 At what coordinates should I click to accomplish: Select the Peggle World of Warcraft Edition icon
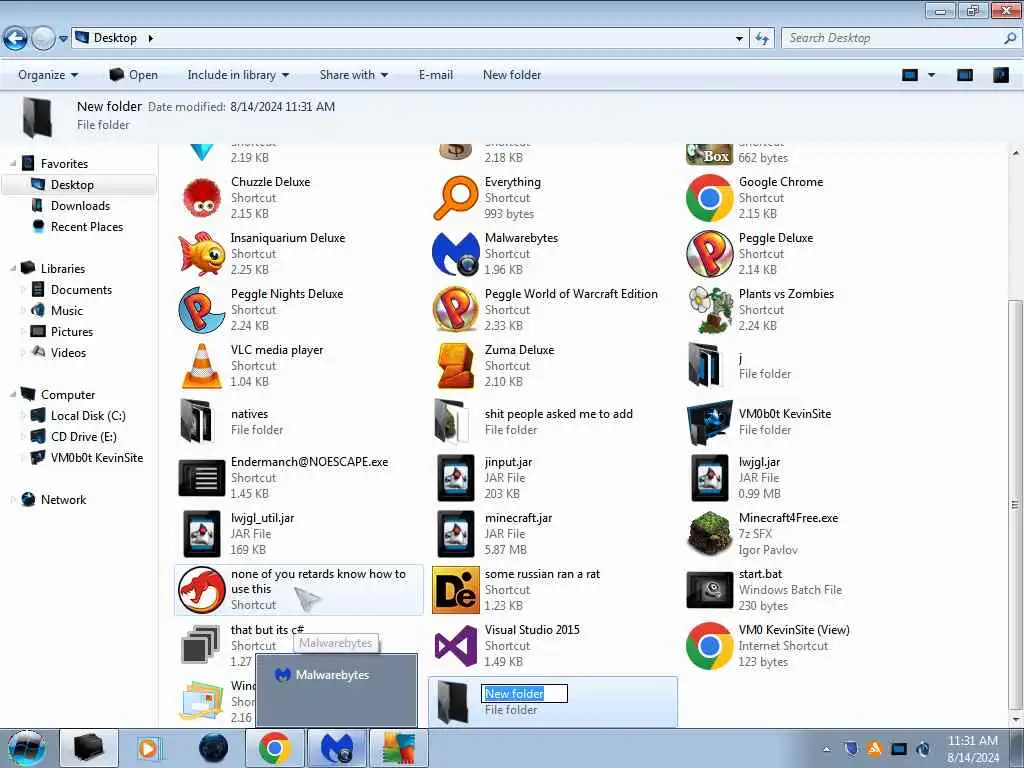pos(456,310)
